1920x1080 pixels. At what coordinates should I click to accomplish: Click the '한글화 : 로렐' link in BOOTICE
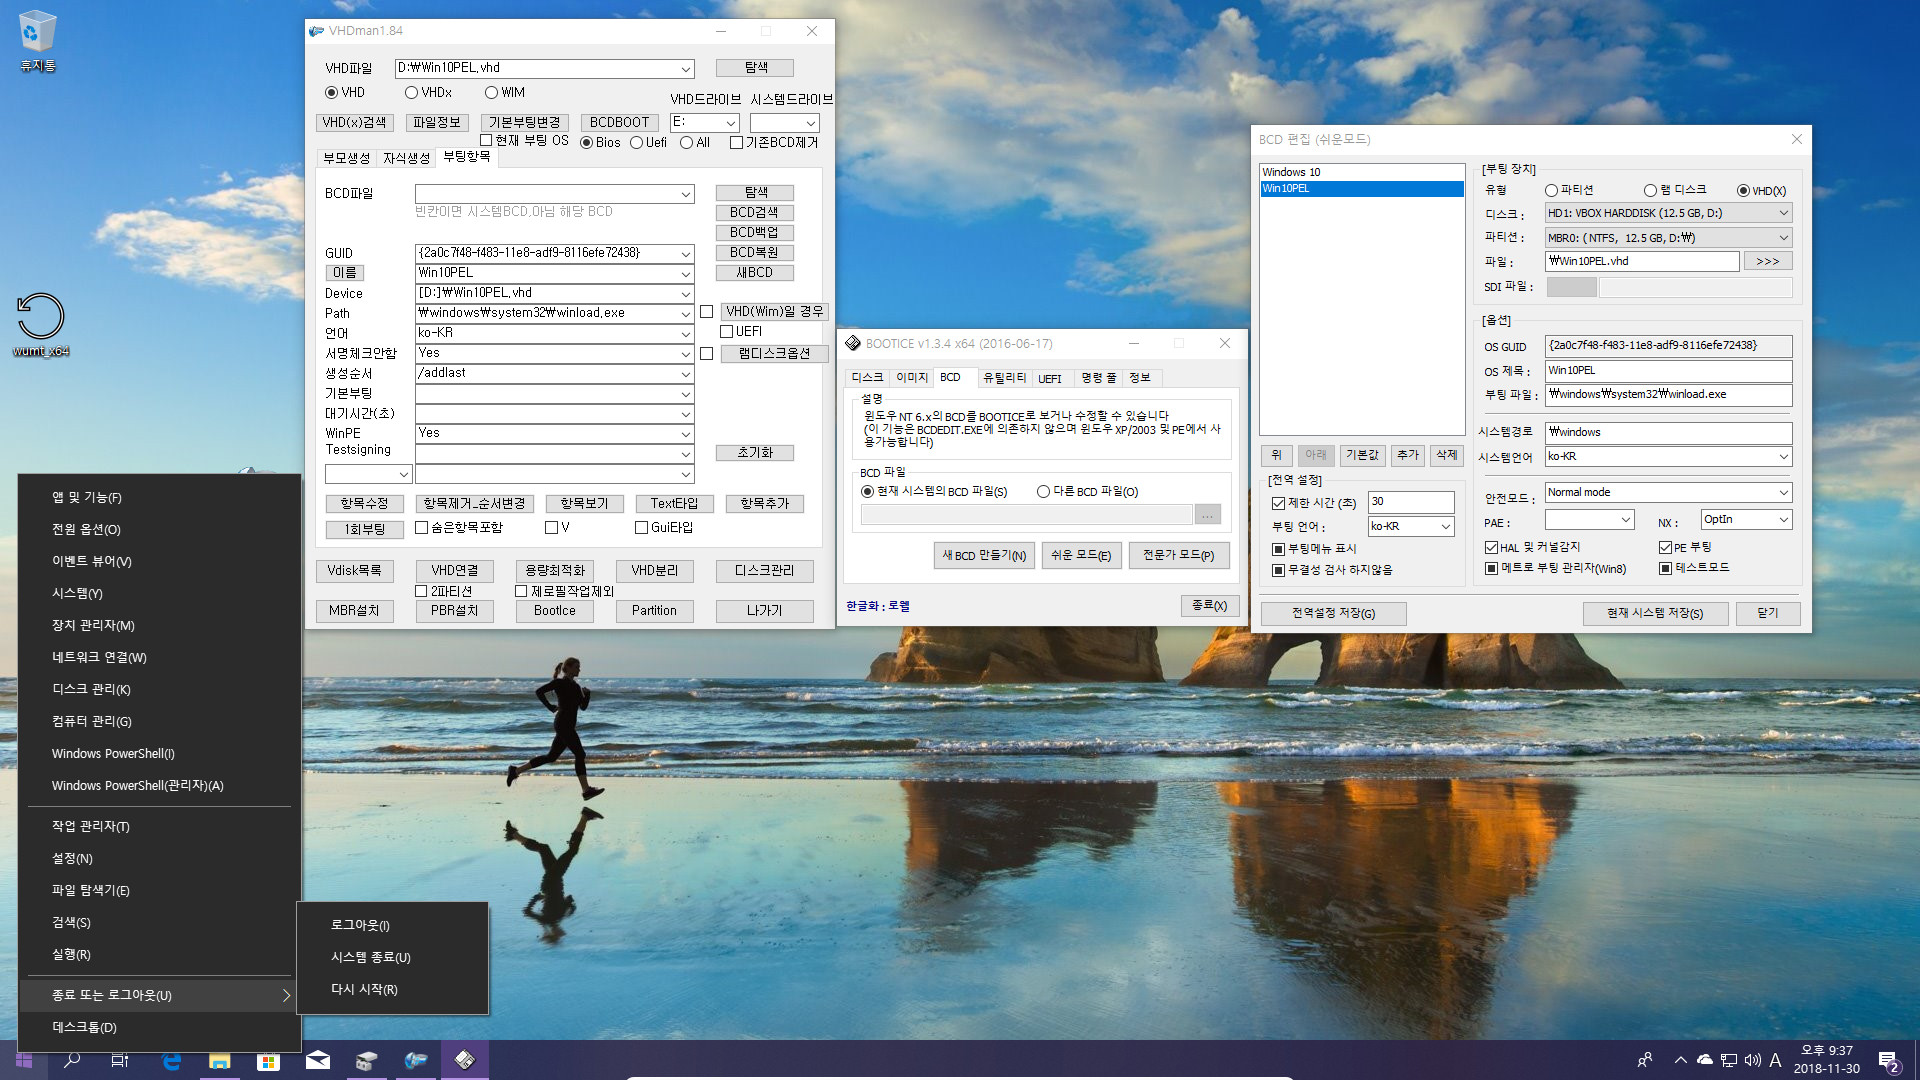pyautogui.click(x=878, y=606)
